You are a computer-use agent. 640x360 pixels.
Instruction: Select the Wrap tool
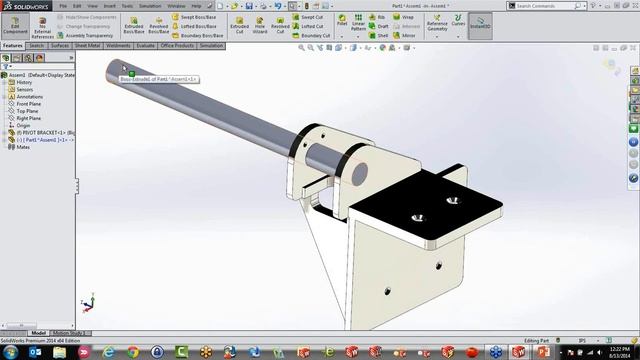[403, 17]
